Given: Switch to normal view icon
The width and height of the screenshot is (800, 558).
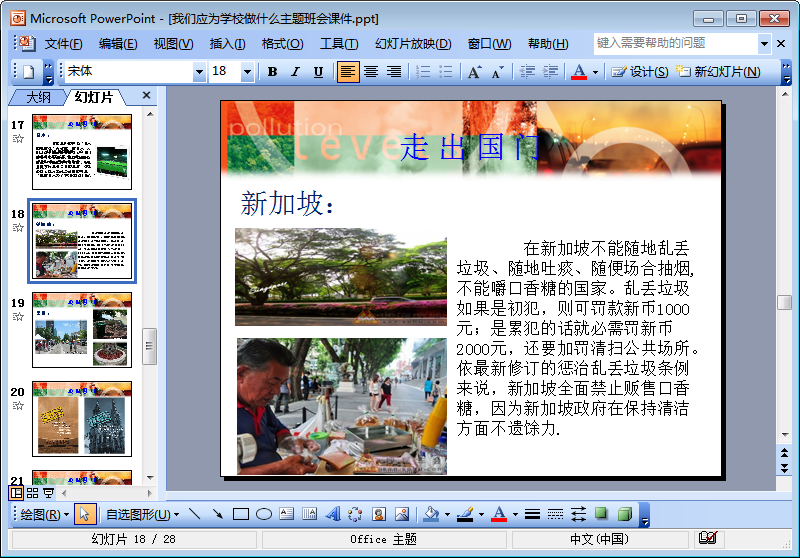Looking at the screenshot, I should [x=17, y=493].
